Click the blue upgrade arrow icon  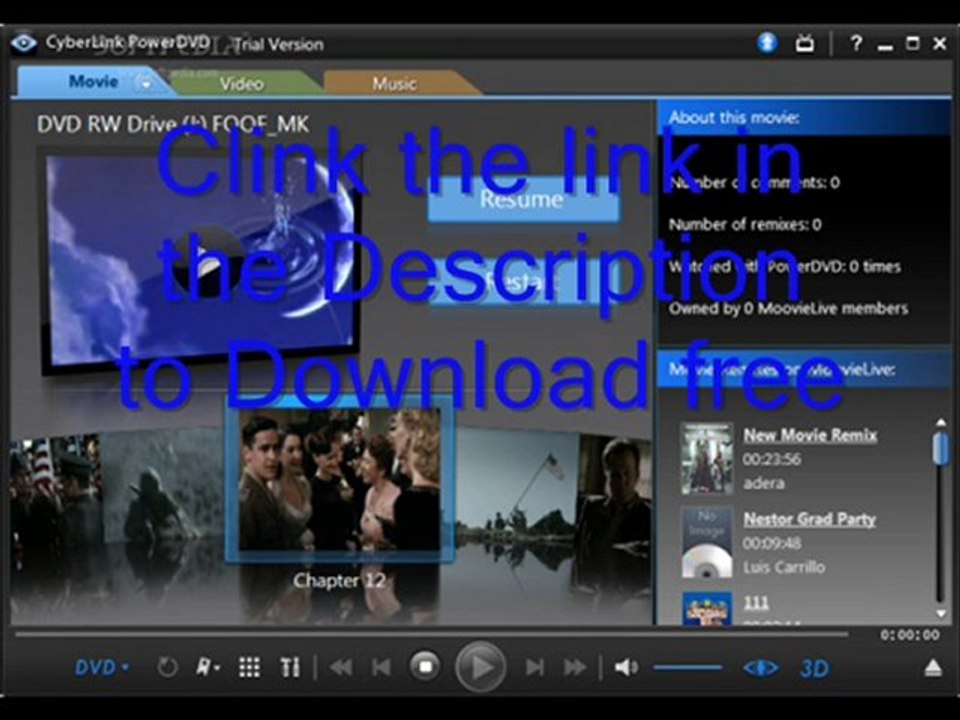pos(767,42)
